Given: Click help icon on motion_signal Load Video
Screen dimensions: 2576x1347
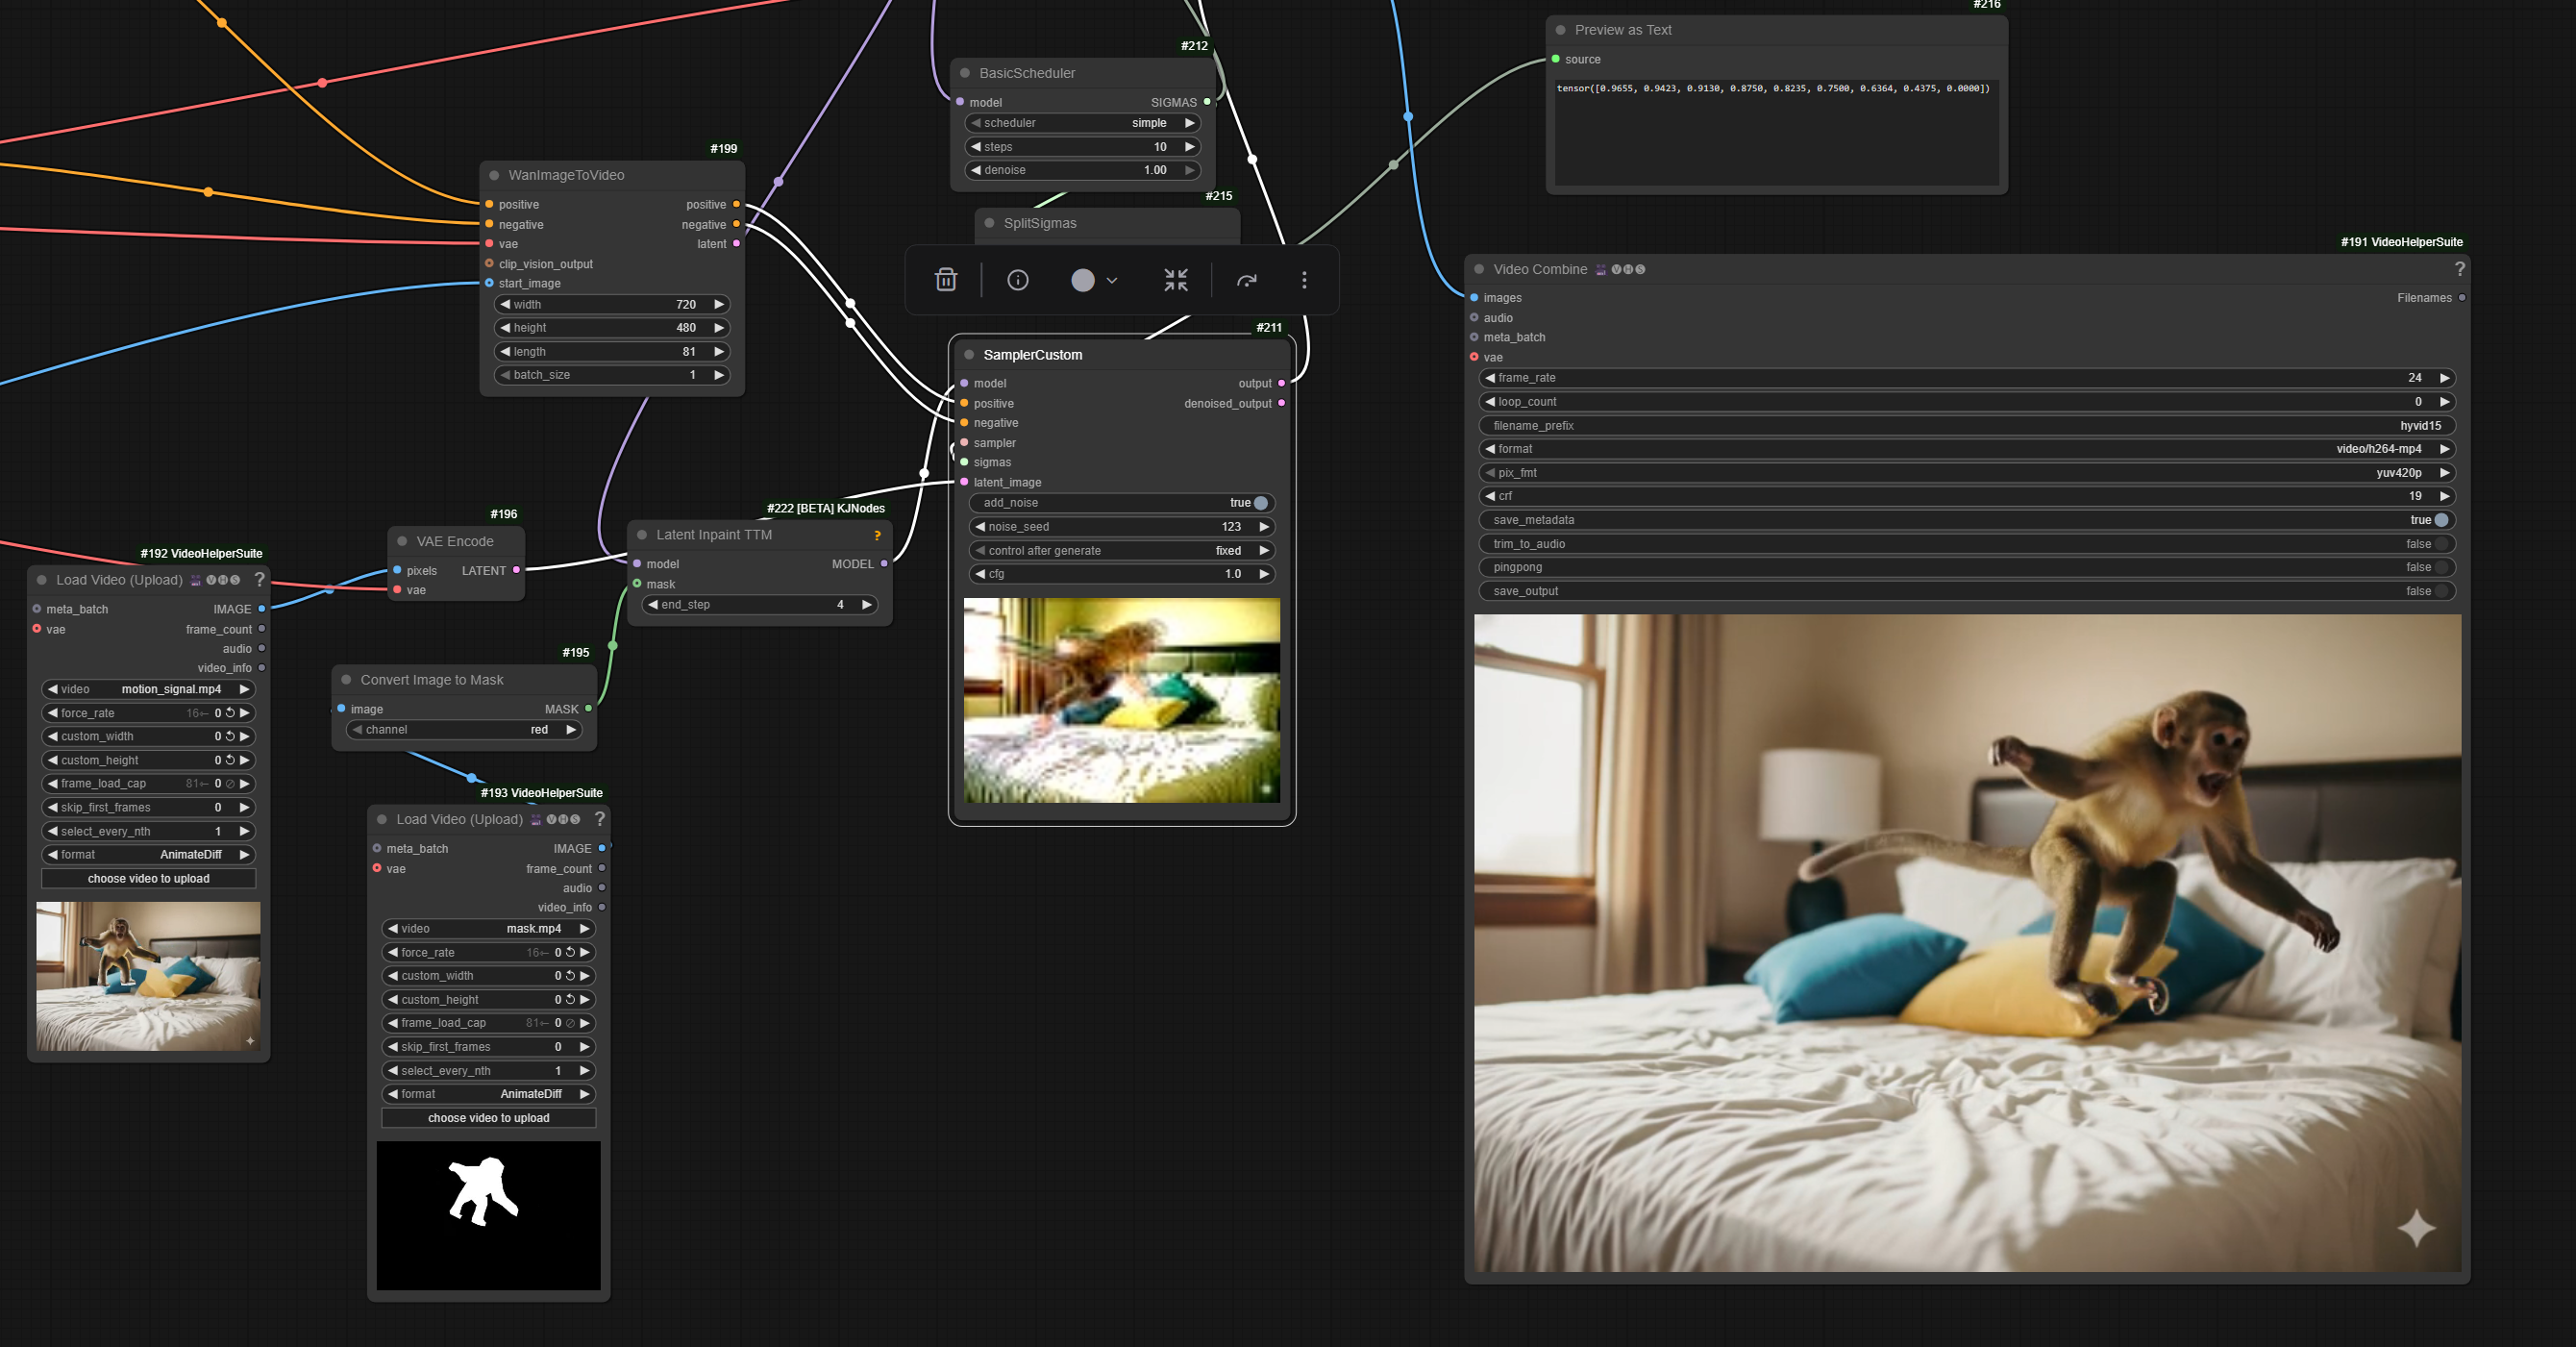Looking at the screenshot, I should coord(259,579).
